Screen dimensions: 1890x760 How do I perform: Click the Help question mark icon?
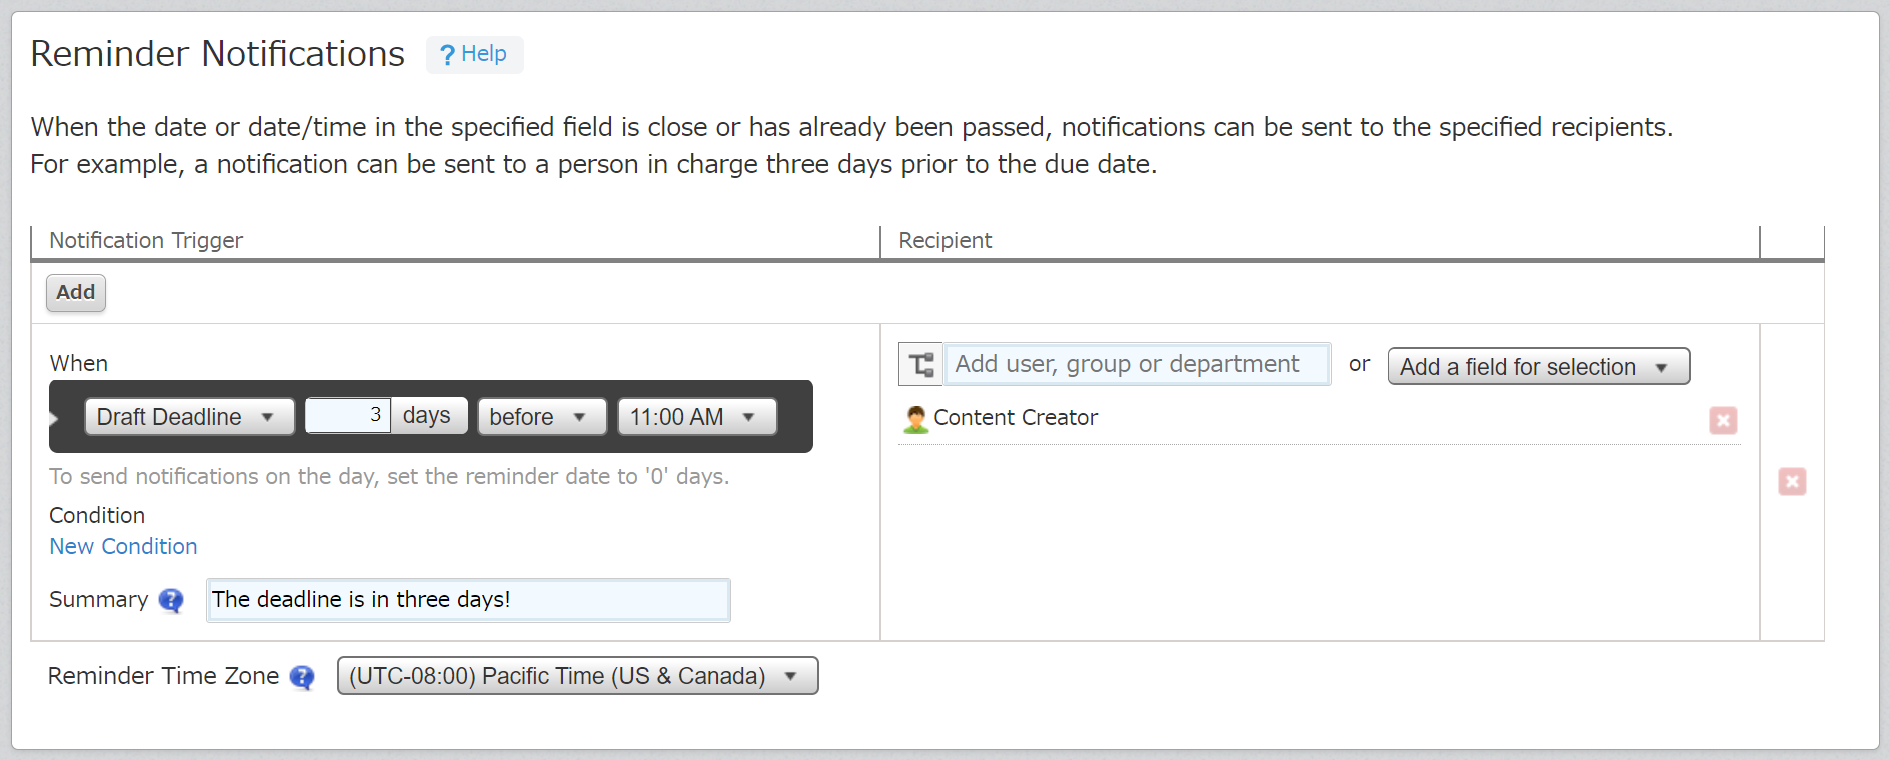click(x=447, y=55)
